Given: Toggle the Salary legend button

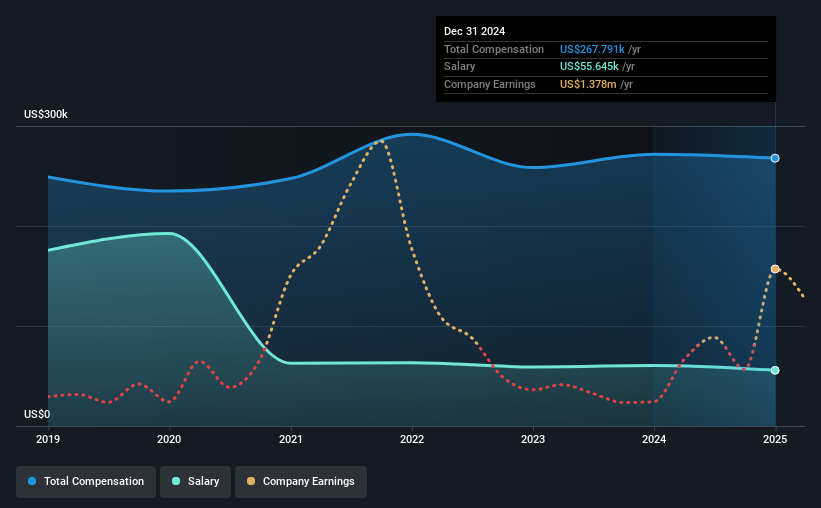Looking at the screenshot, I should (195, 482).
